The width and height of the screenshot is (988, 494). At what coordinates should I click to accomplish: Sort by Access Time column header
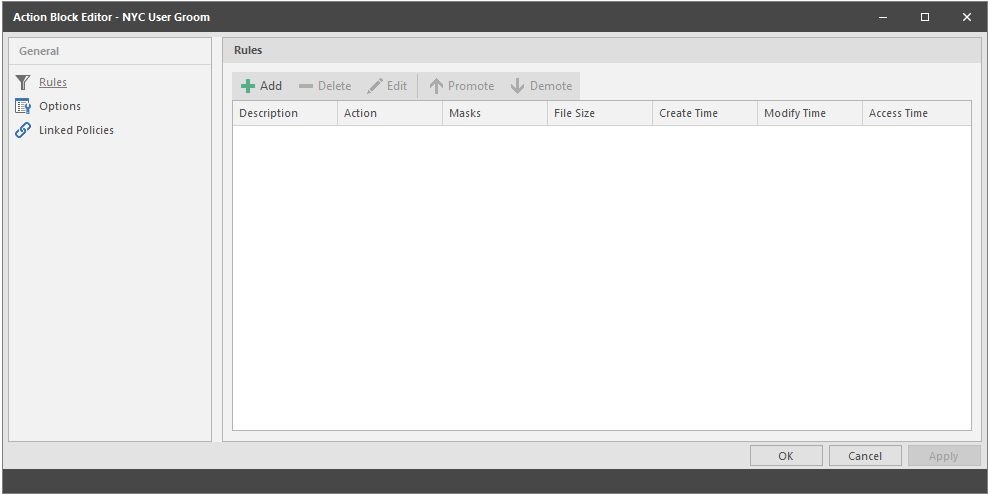(x=917, y=113)
